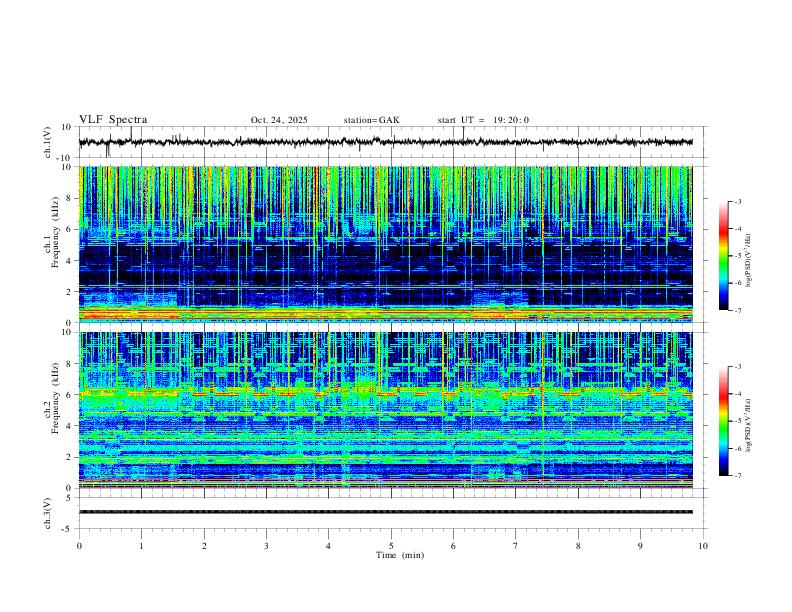Click time axis tick label '2'
Screen dimensions: 792x612
click(x=204, y=546)
